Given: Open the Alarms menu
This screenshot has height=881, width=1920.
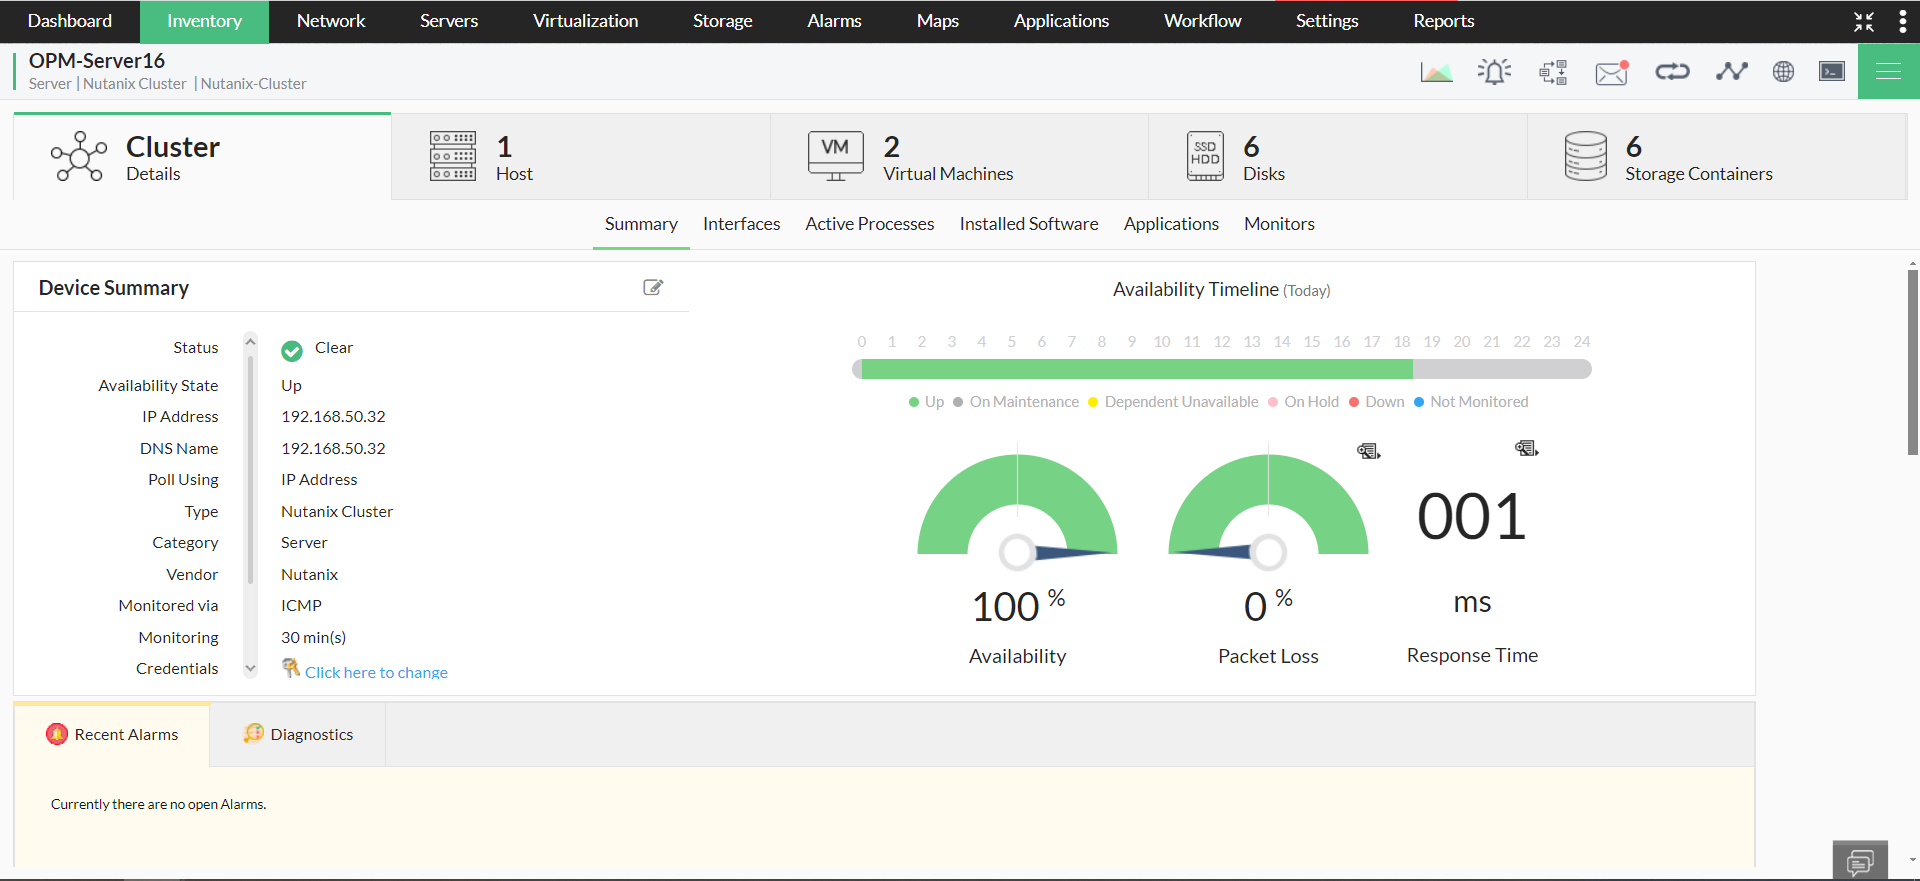Looking at the screenshot, I should (x=834, y=21).
